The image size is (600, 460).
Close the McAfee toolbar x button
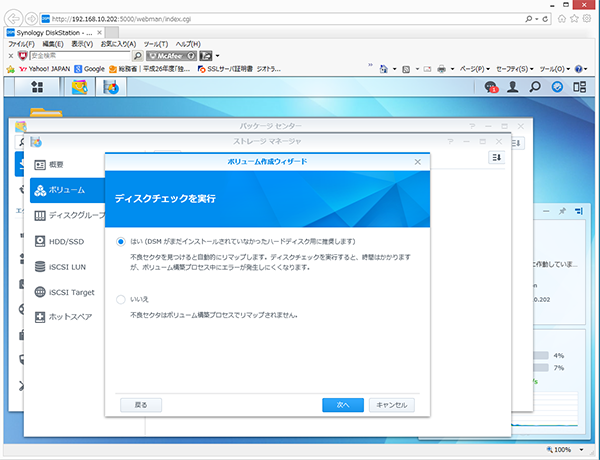(x=11, y=56)
